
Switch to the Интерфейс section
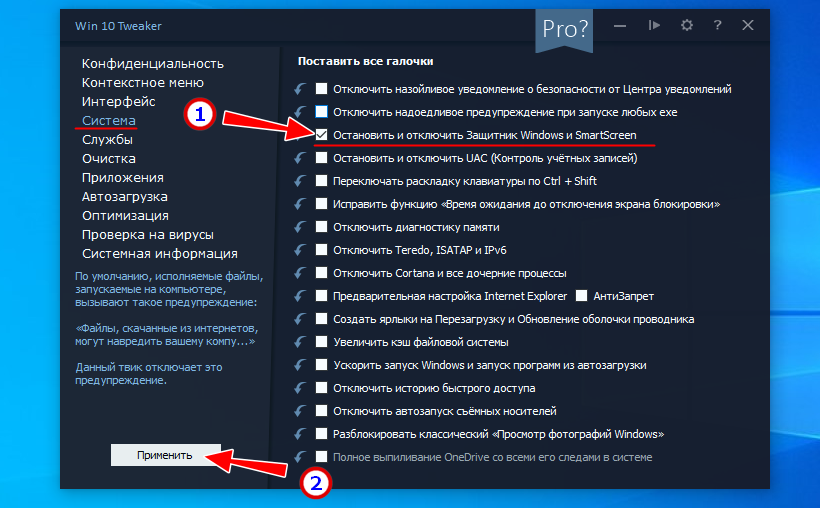pyautogui.click(x=119, y=101)
